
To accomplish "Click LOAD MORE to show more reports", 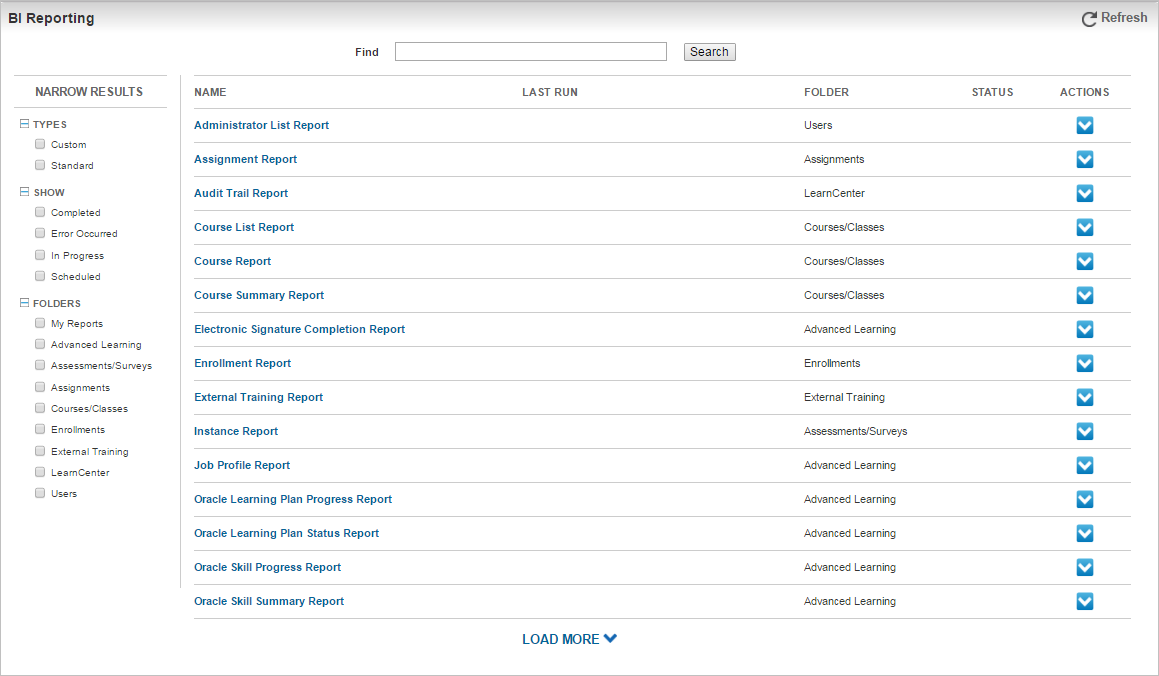I will point(569,639).
